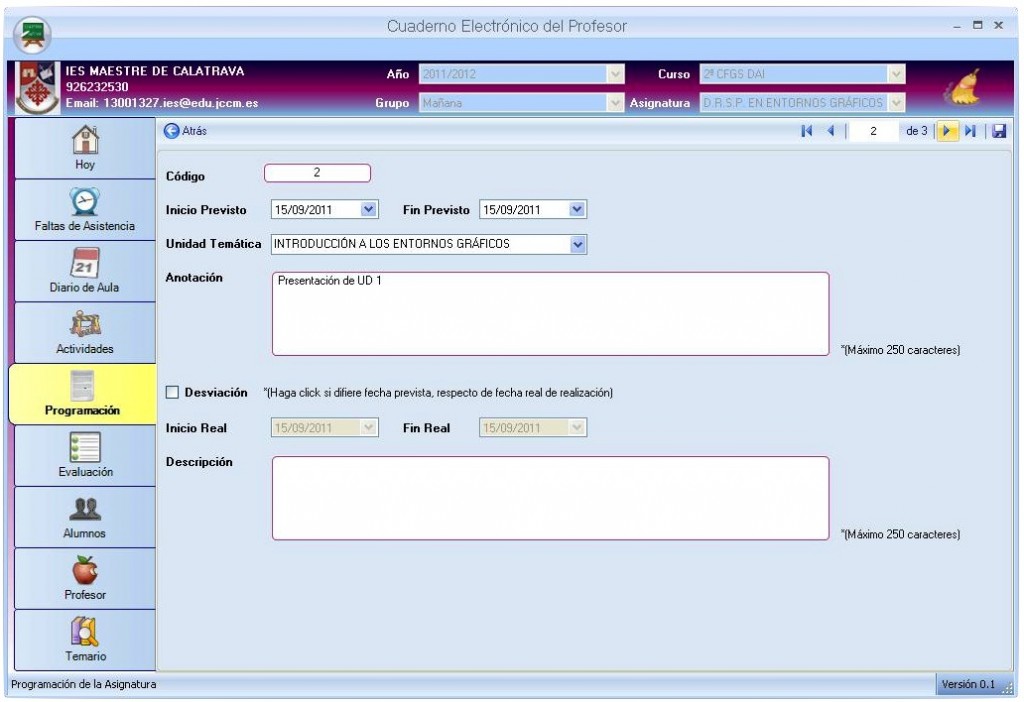
Task: Open the Temario section
Action: [x=85, y=639]
